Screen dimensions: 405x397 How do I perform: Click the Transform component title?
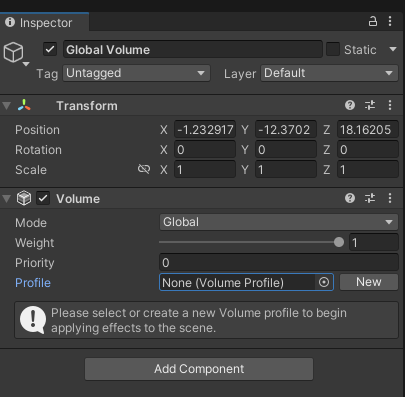pos(87,106)
